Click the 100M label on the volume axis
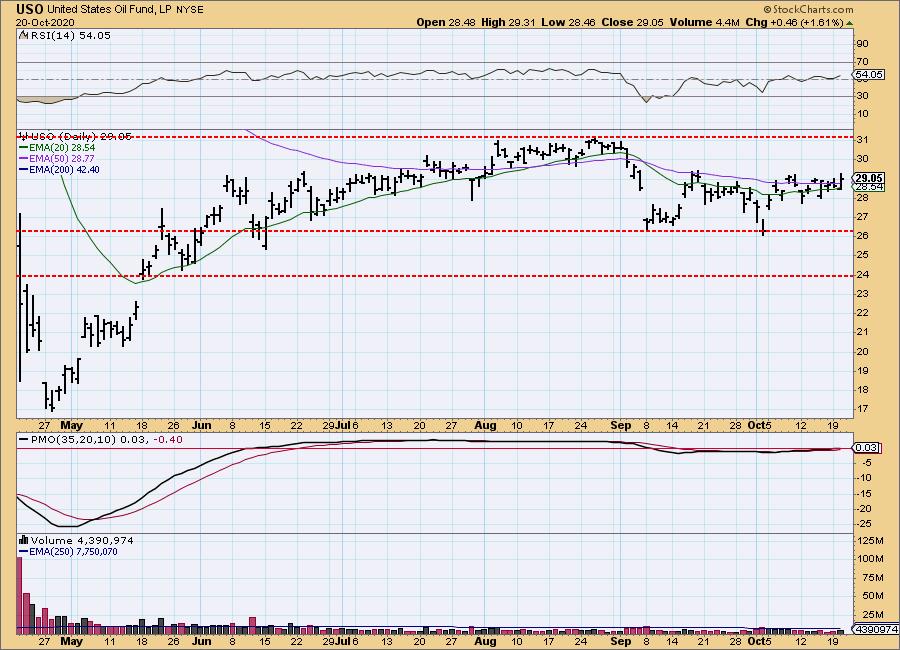900x650 pixels. (871, 559)
